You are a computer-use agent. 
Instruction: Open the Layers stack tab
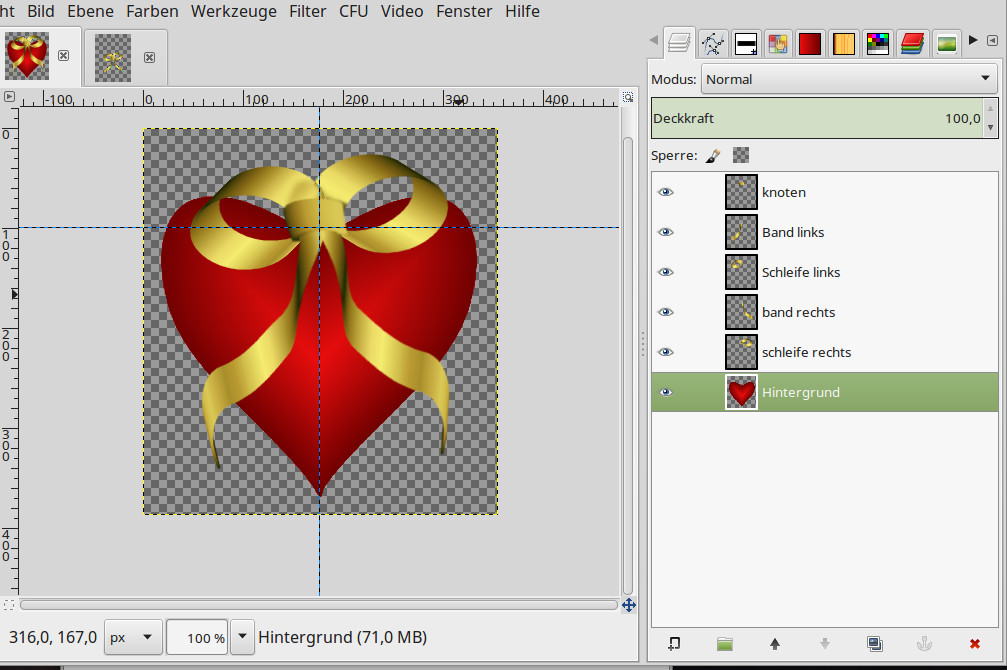680,43
